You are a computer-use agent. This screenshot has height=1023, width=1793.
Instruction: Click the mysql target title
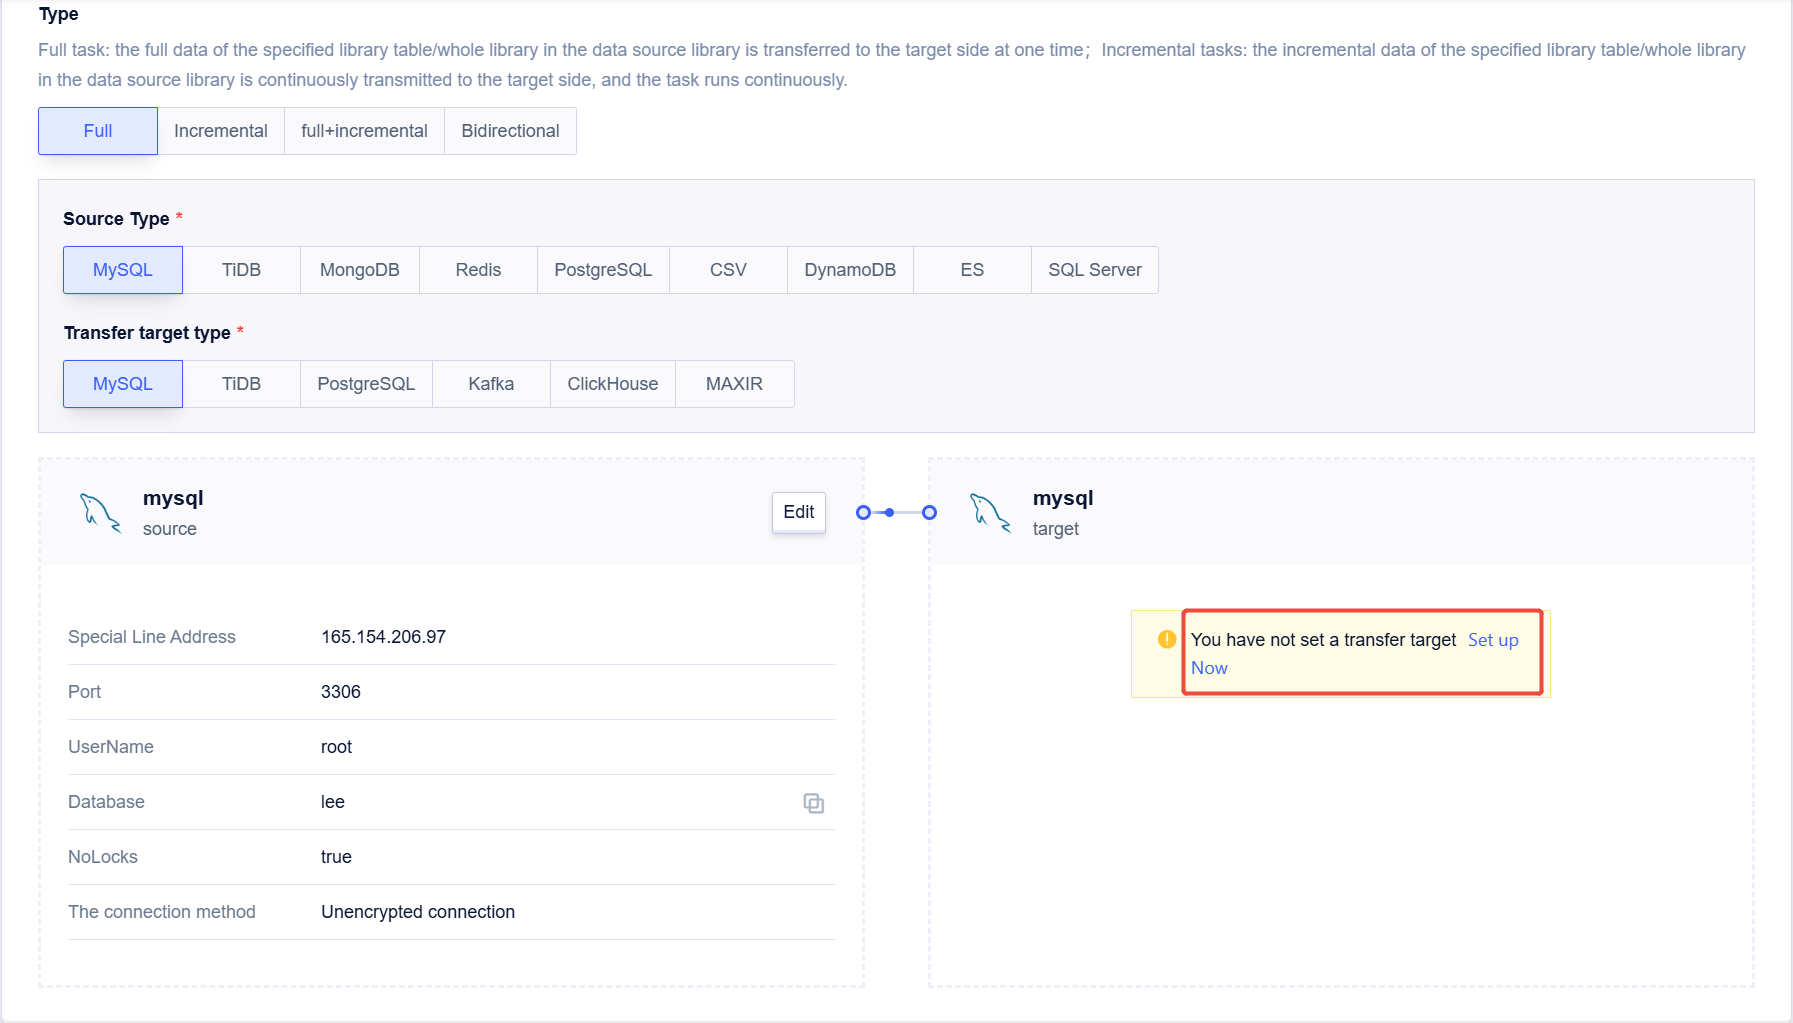(1063, 498)
